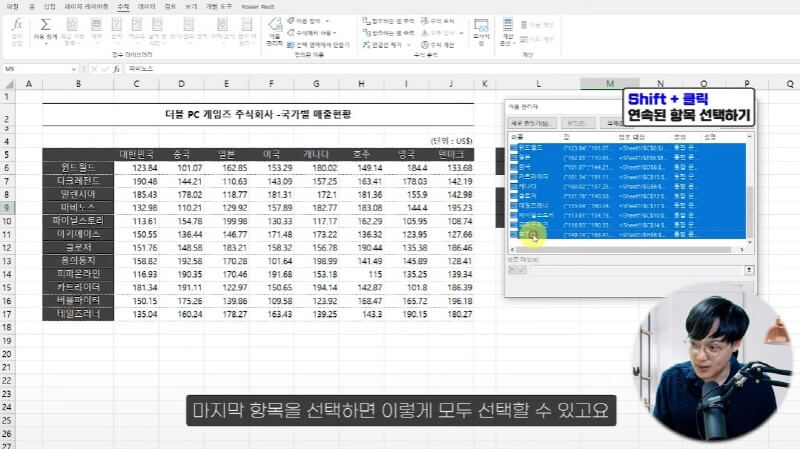Click the select-all corner of the sheet
The height and width of the screenshot is (449, 800).
tap(8, 84)
